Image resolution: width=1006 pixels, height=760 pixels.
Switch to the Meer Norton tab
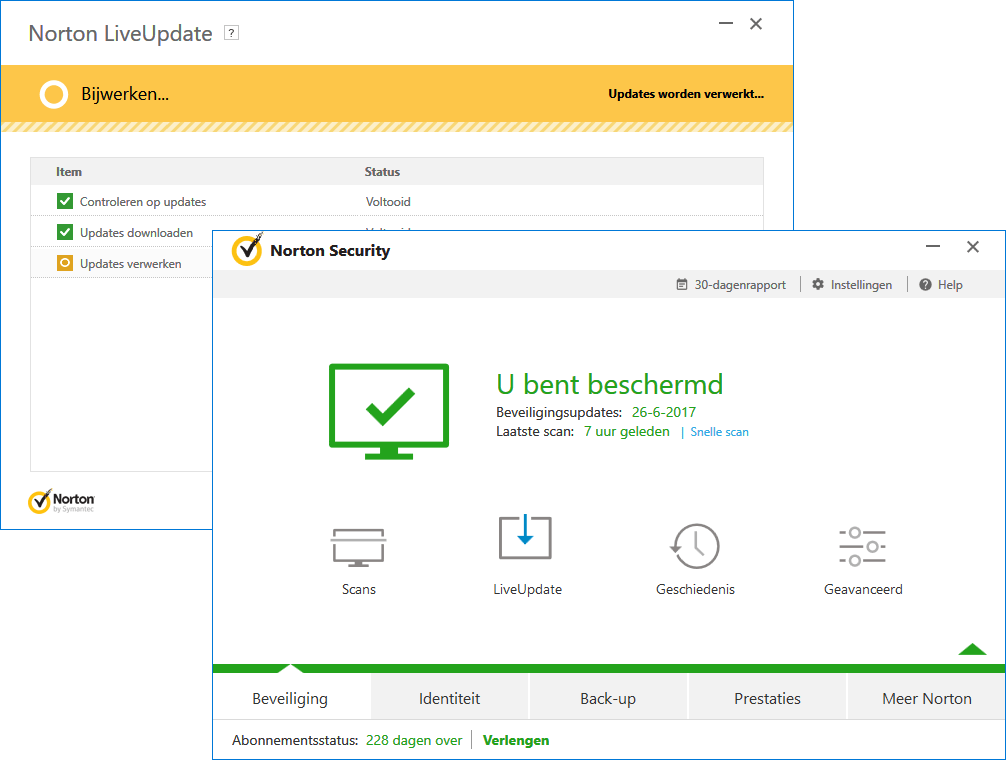pyautogui.click(x=926, y=698)
